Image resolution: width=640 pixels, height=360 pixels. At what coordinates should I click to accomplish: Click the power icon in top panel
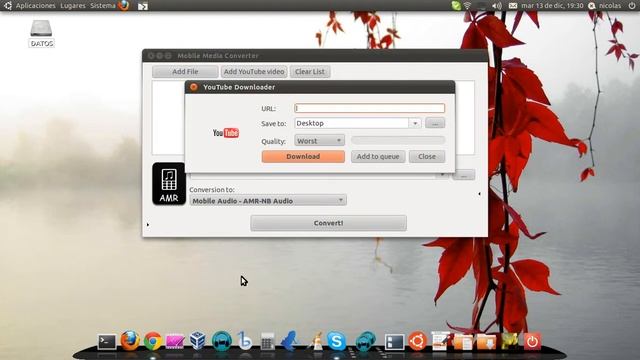(632, 6)
